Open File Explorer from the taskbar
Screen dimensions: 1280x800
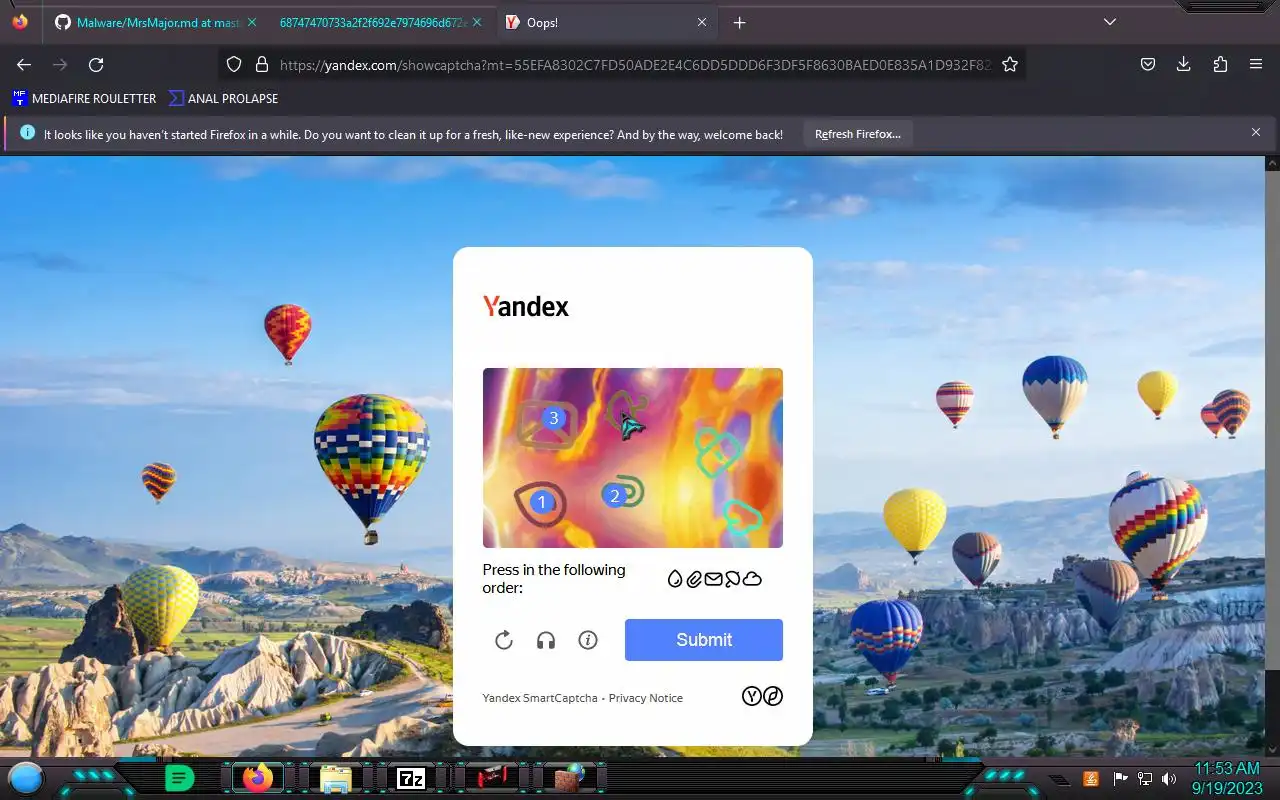click(x=334, y=779)
